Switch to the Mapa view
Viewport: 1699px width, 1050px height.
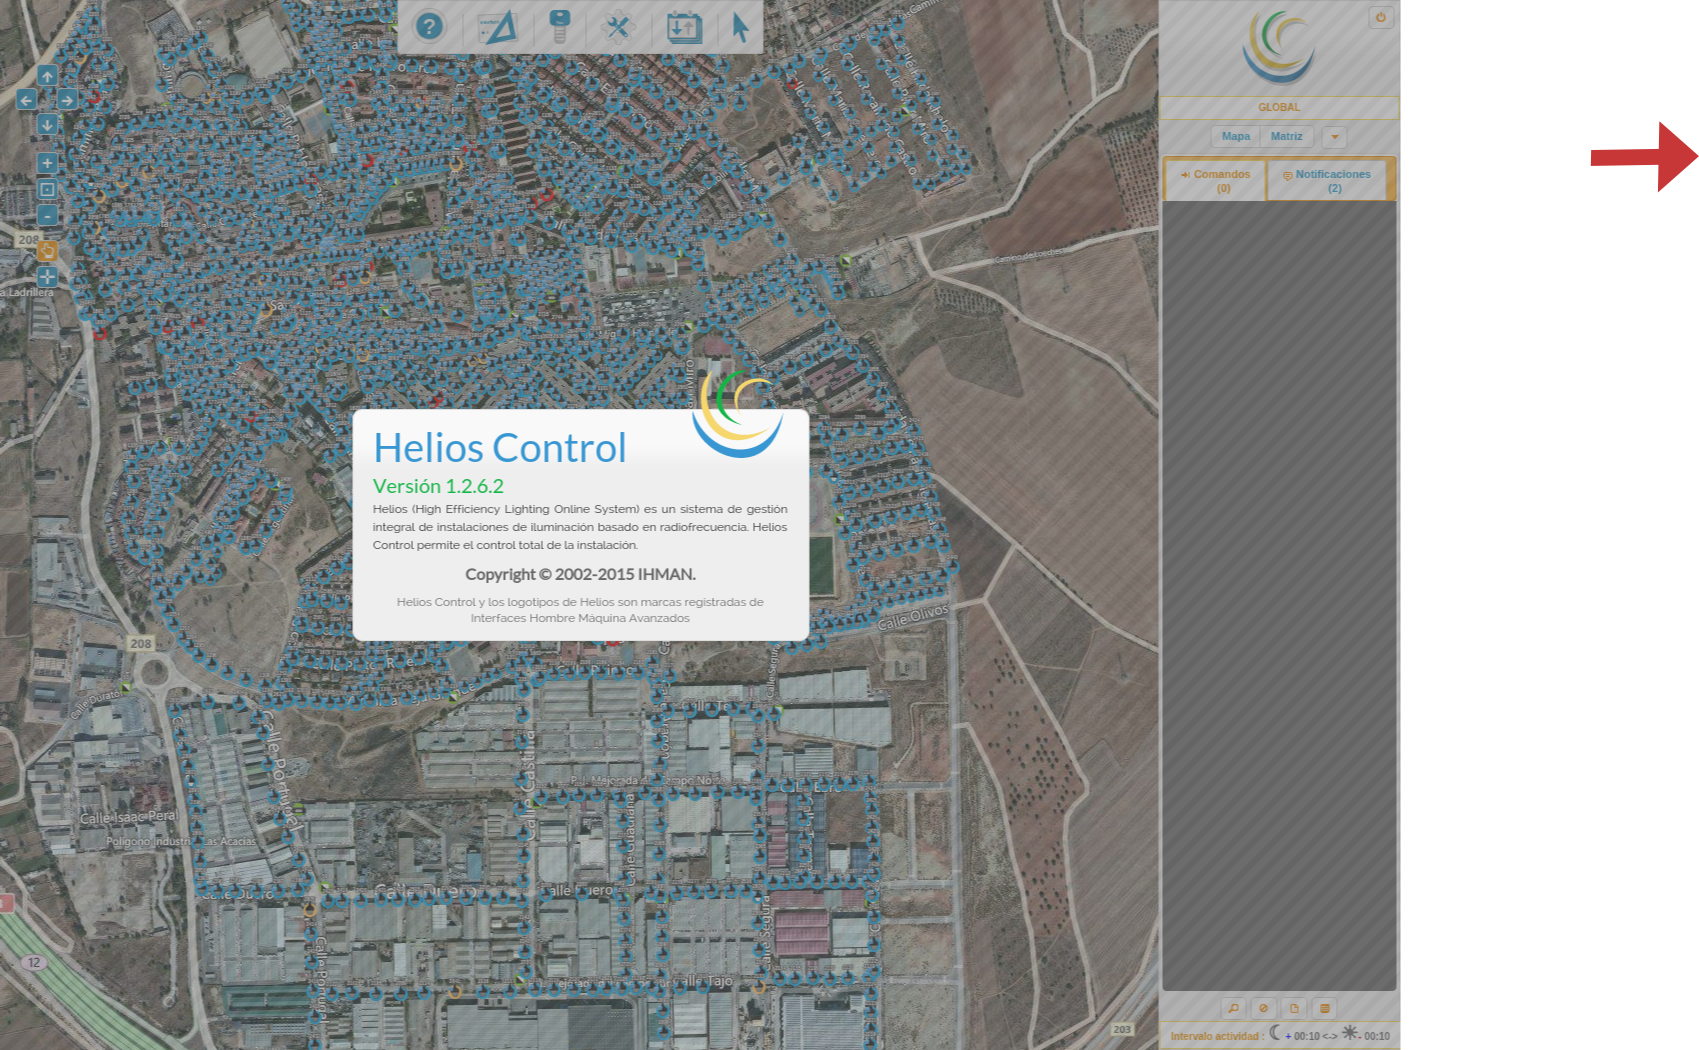click(x=1235, y=136)
